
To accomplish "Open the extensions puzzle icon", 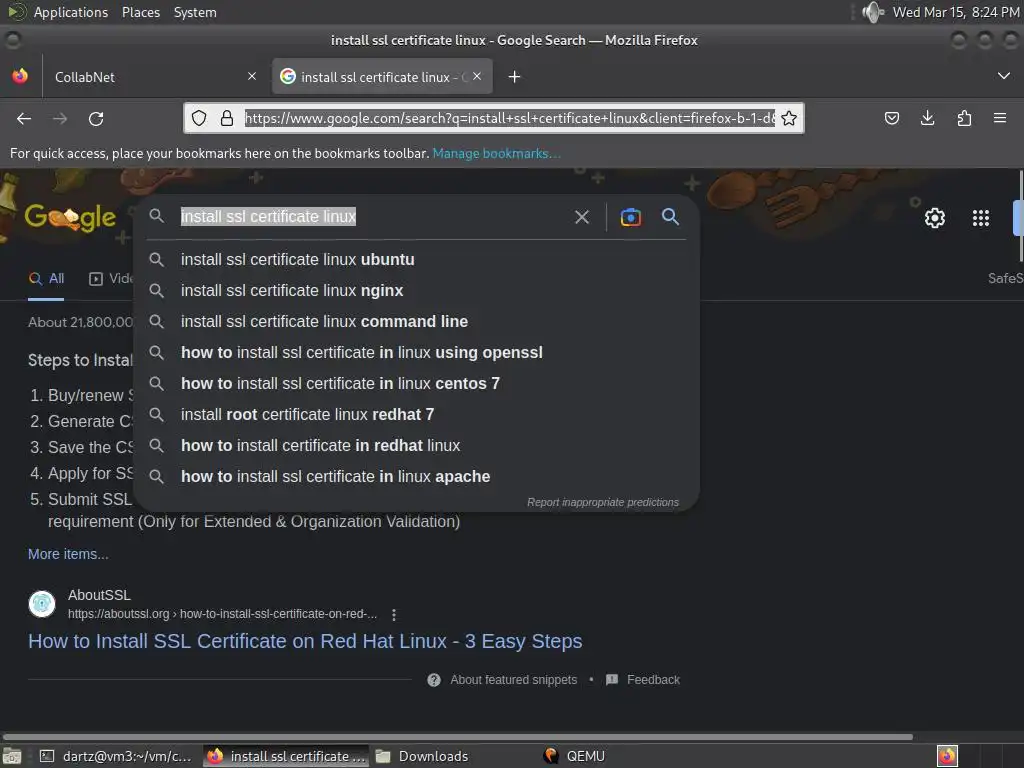I will pos(964,118).
